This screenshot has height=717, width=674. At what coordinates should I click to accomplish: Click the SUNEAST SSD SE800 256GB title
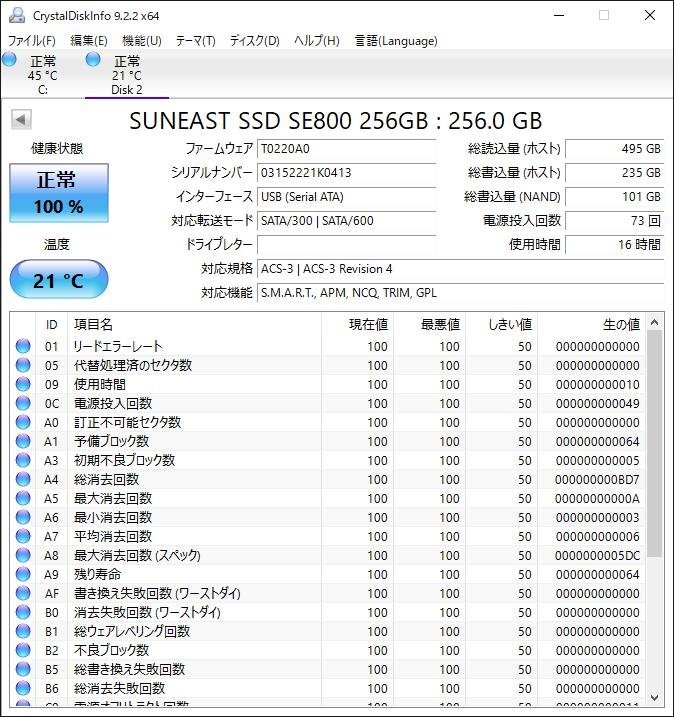tap(336, 121)
